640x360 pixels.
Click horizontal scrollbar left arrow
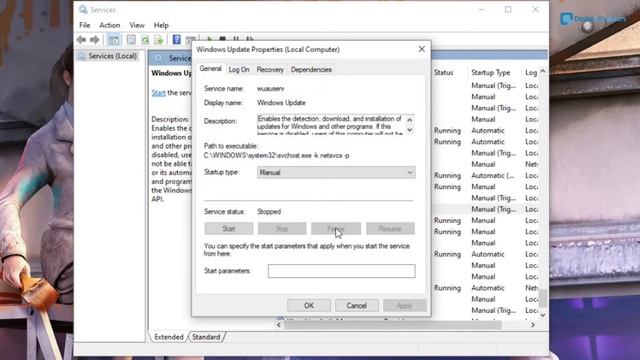point(279,325)
